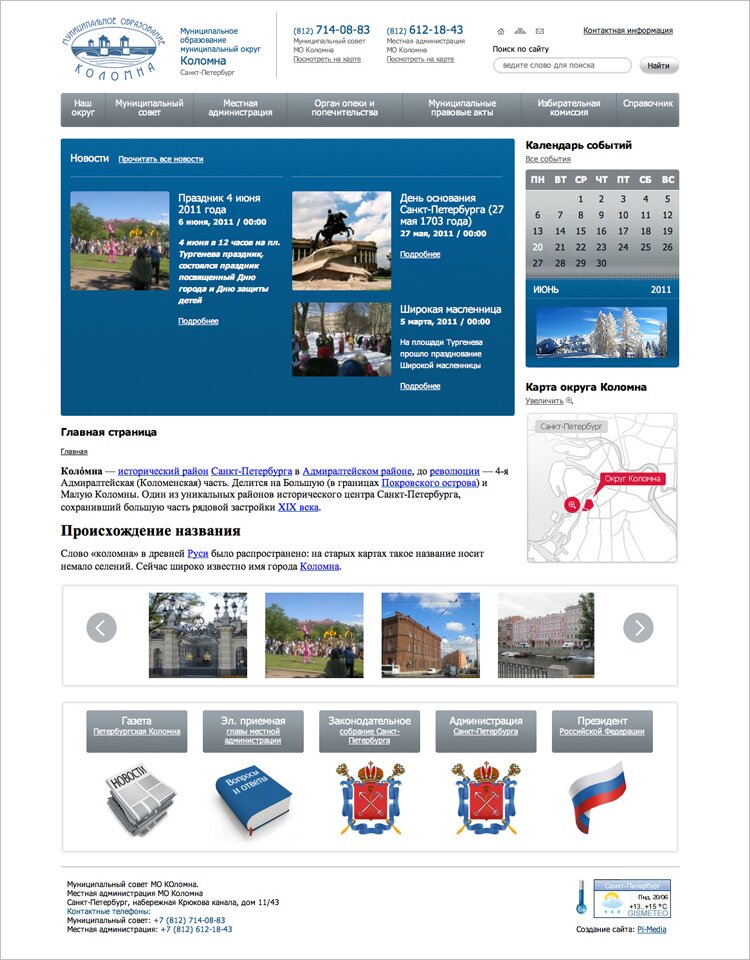
Task: Open the Праздник 4 июня news photo
Action: pyautogui.click(x=120, y=241)
